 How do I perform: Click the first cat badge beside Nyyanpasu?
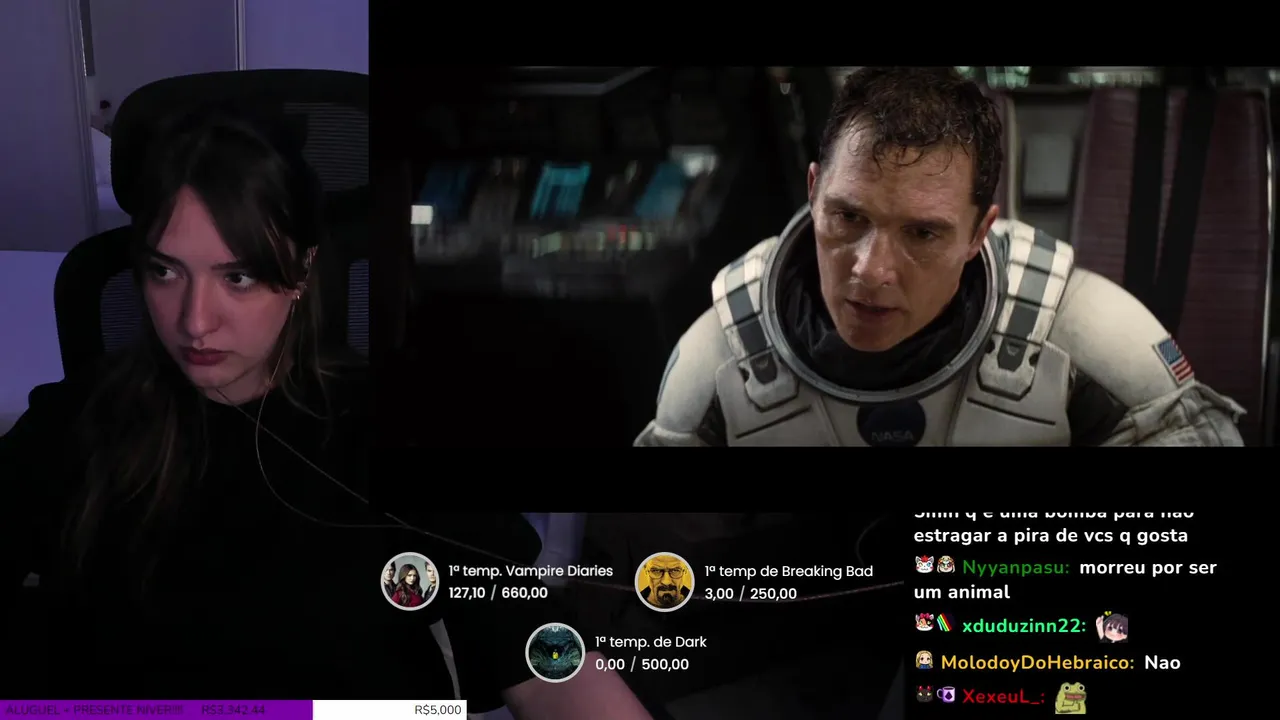(924, 566)
